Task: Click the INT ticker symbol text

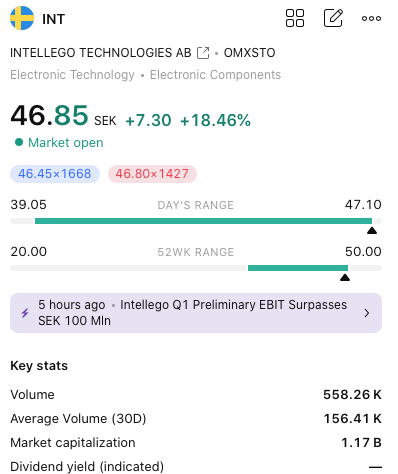Action: click(x=53, y=19)
